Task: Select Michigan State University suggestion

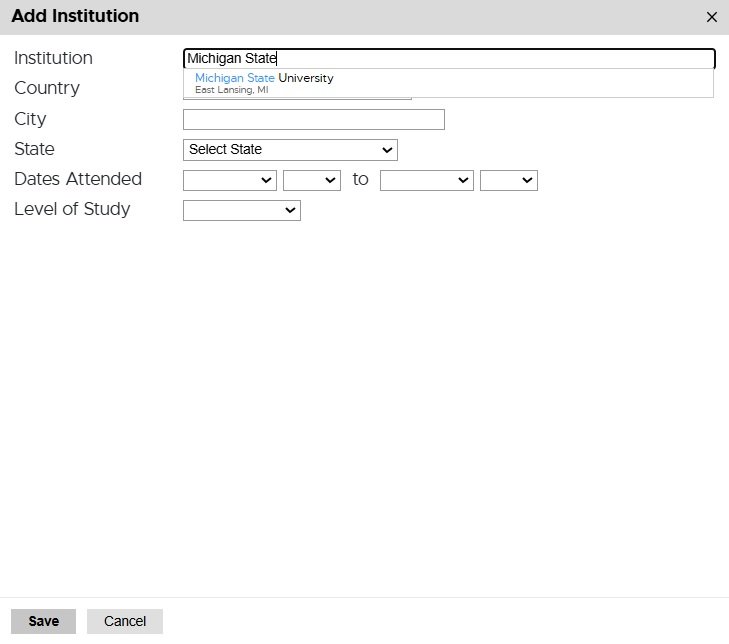Action: 448,83
